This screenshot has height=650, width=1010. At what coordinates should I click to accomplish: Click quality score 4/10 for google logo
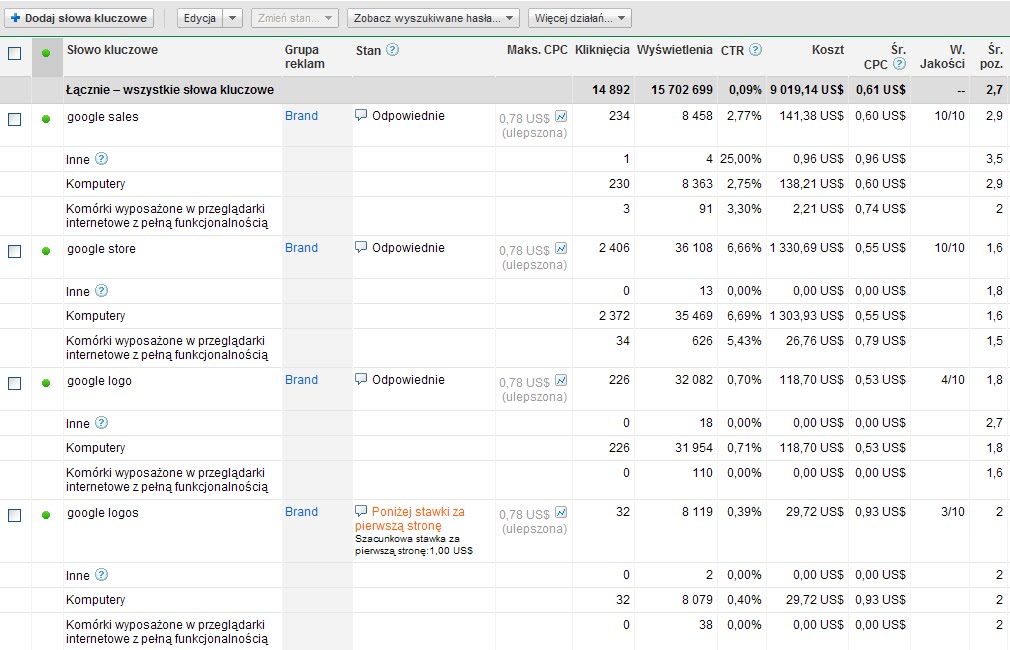953,379
